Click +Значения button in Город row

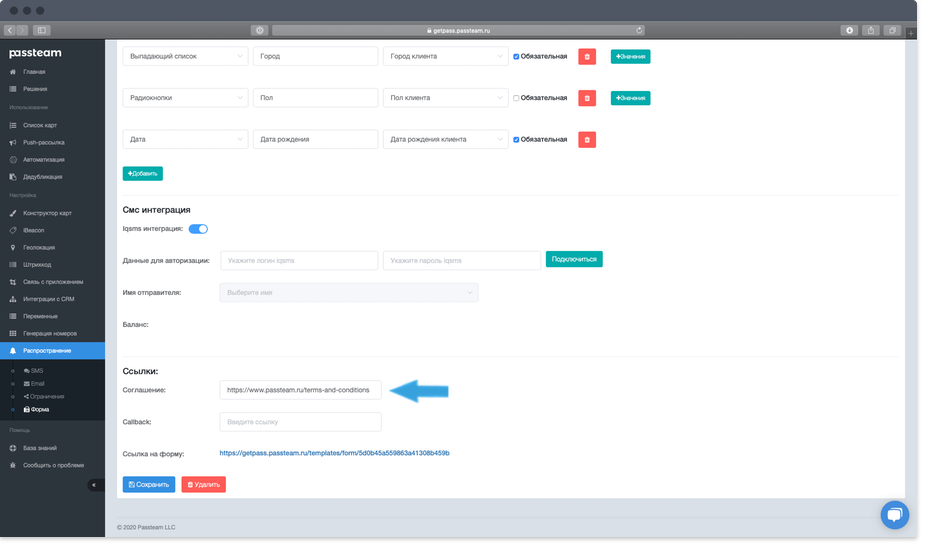[x=631, y=57]
